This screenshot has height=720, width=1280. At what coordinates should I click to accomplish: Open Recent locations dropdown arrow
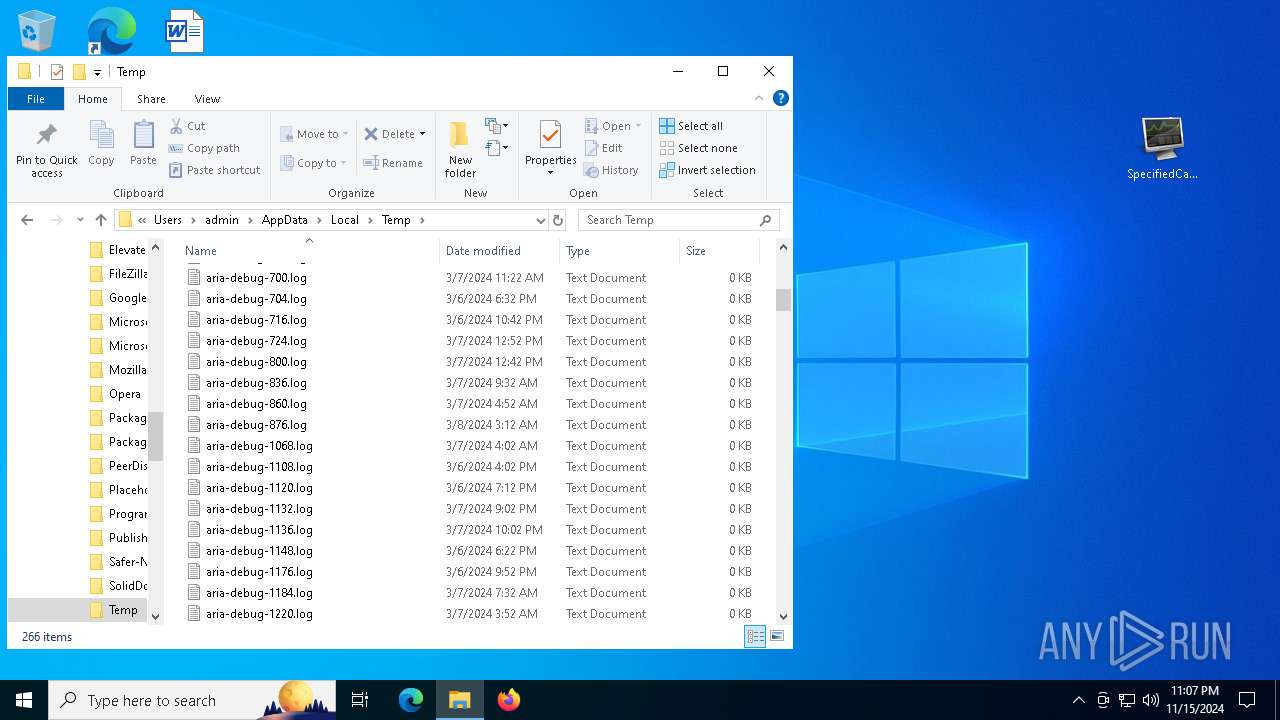[80, 220]
